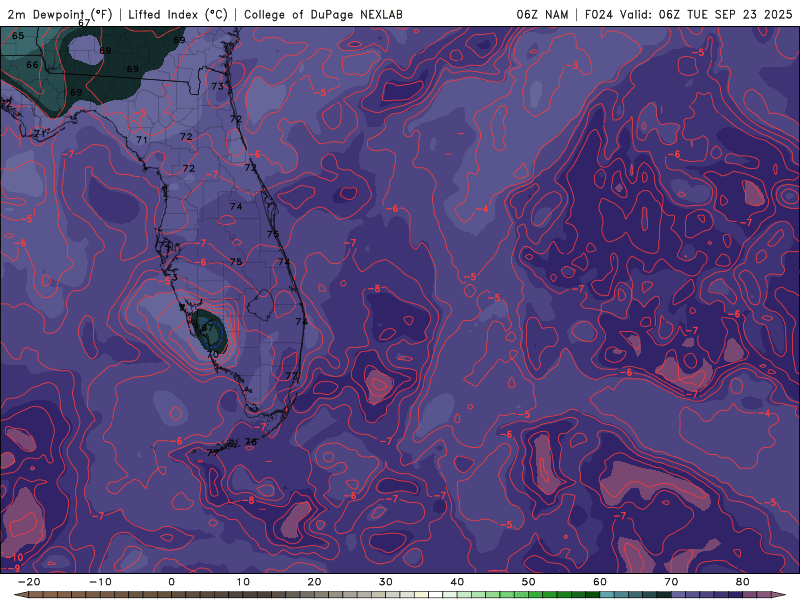Click the -20 label on the color scale

(29, 581)
